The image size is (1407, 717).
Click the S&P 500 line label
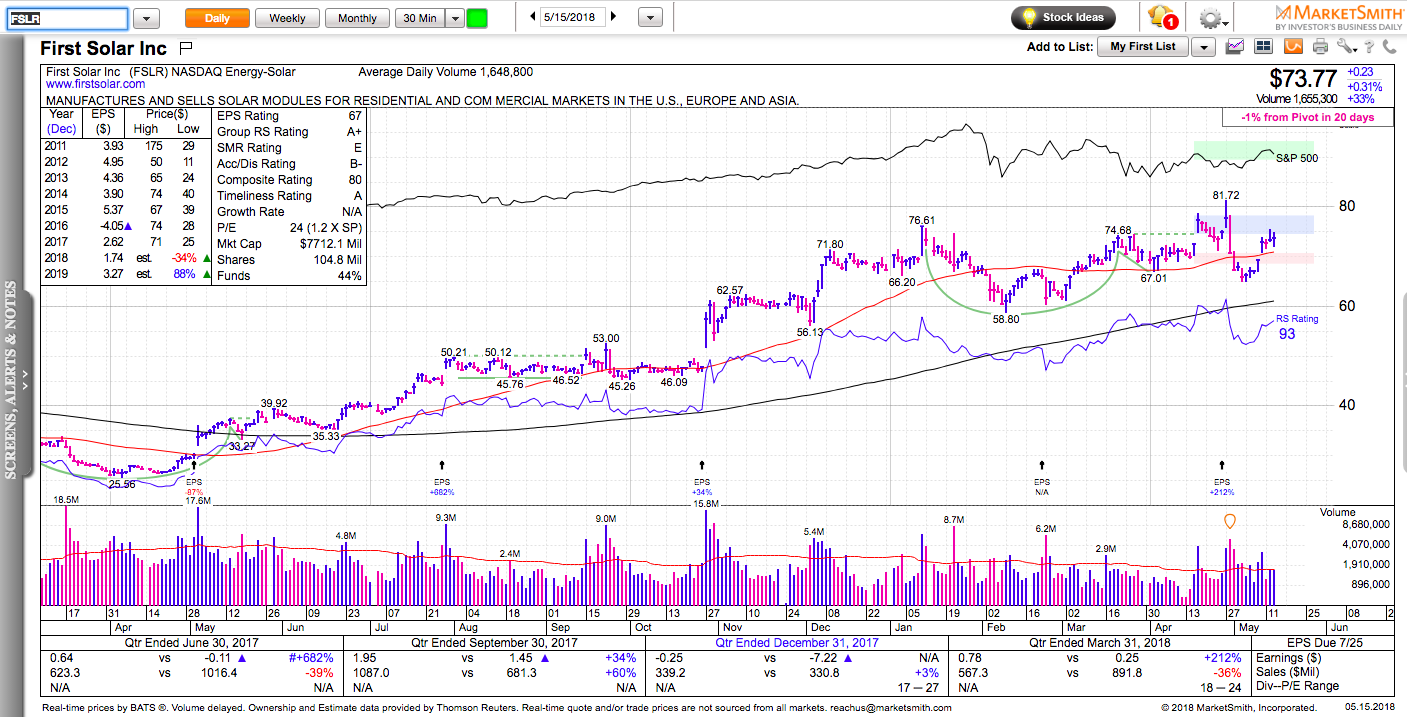click(x=1299, y=159)
